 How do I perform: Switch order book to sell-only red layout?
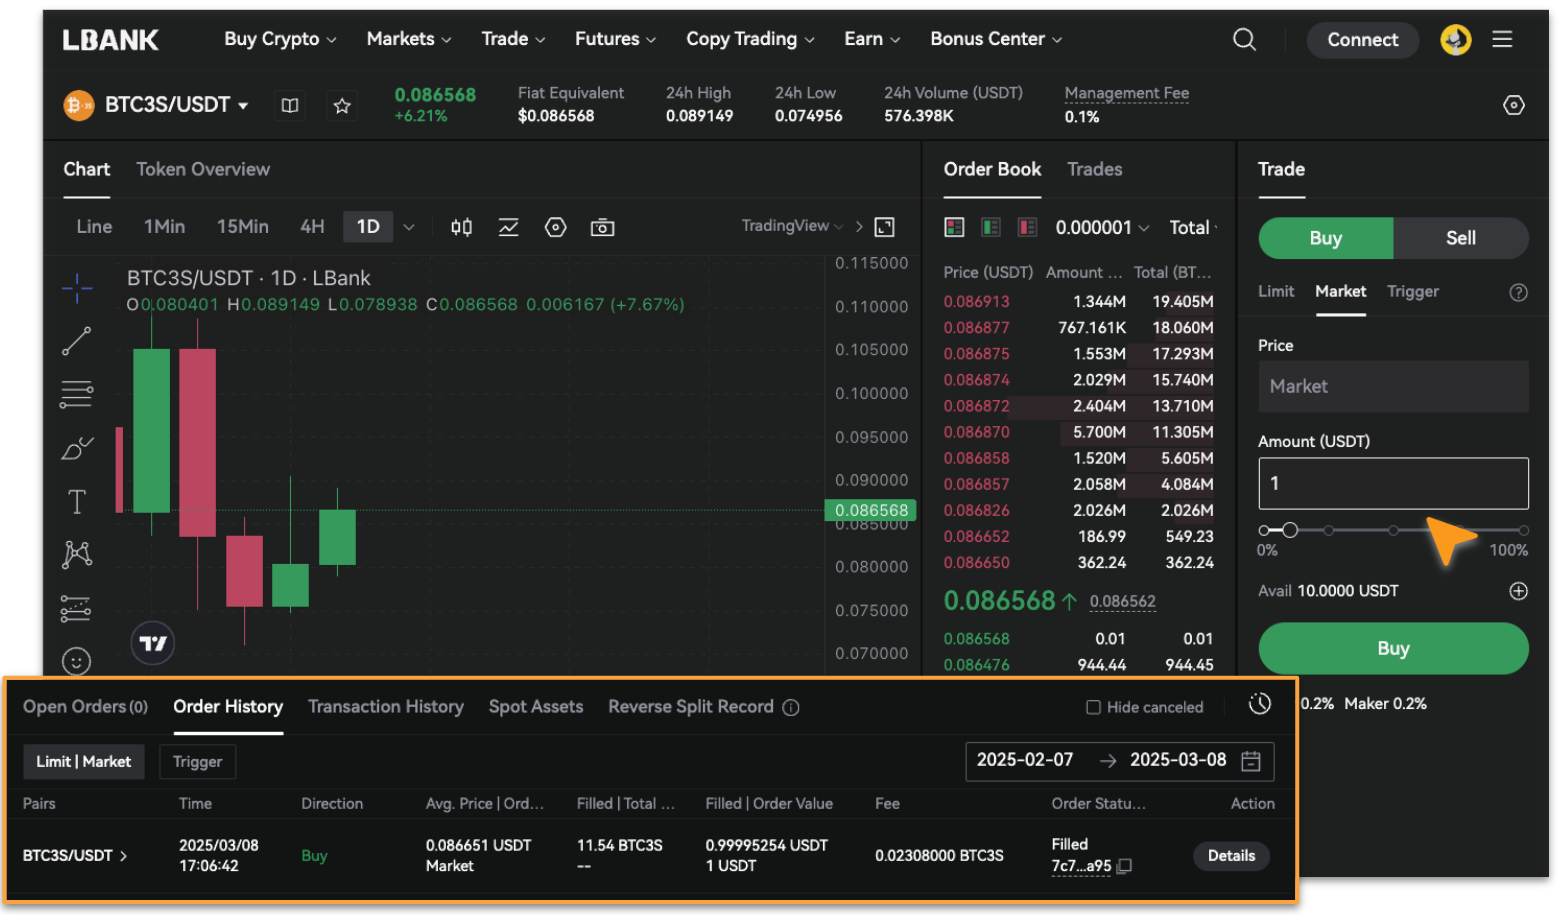point(1026,227)
